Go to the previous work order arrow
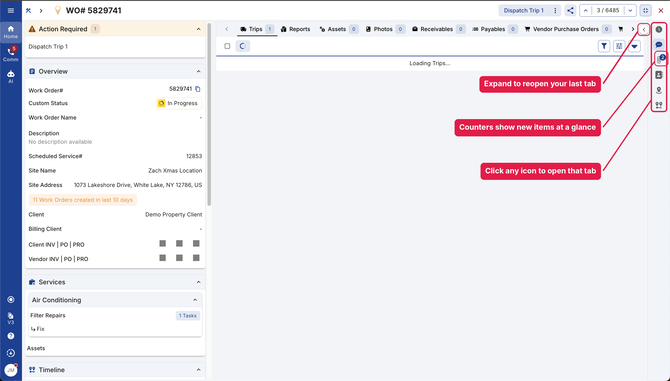This screenshot has height=381, width=670. [x=585, y=11]
